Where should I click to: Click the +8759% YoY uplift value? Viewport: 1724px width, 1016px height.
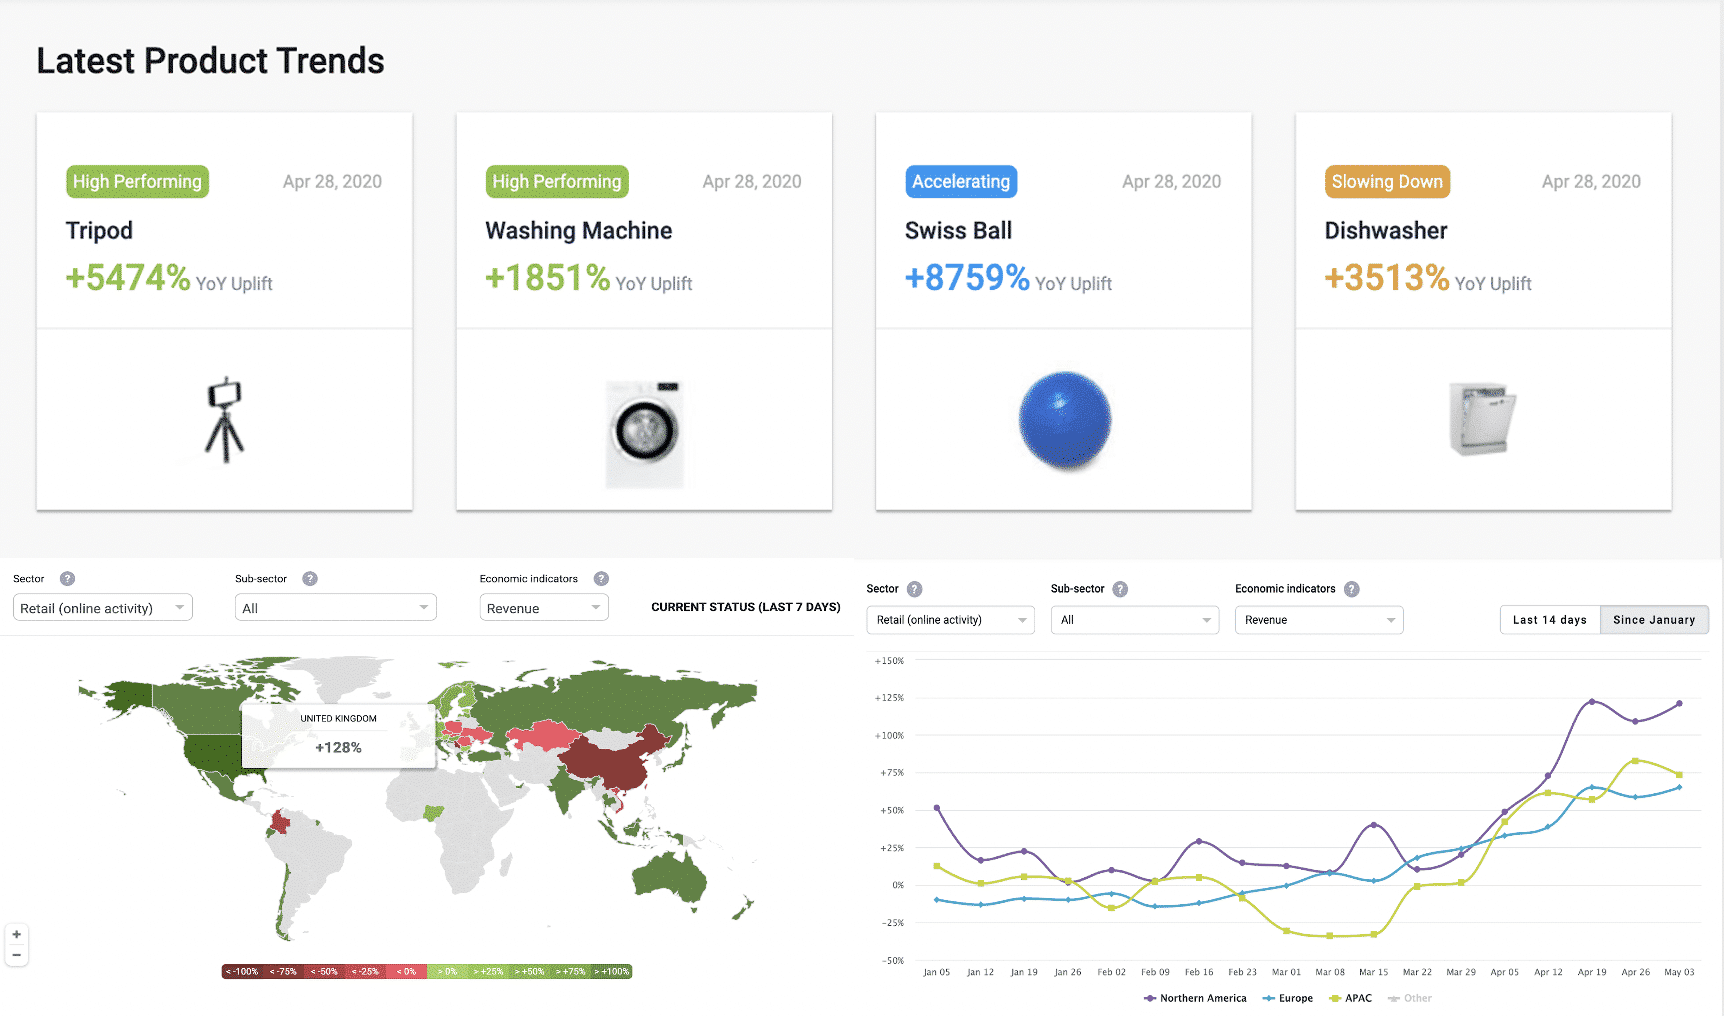click(x=967, y=278)
